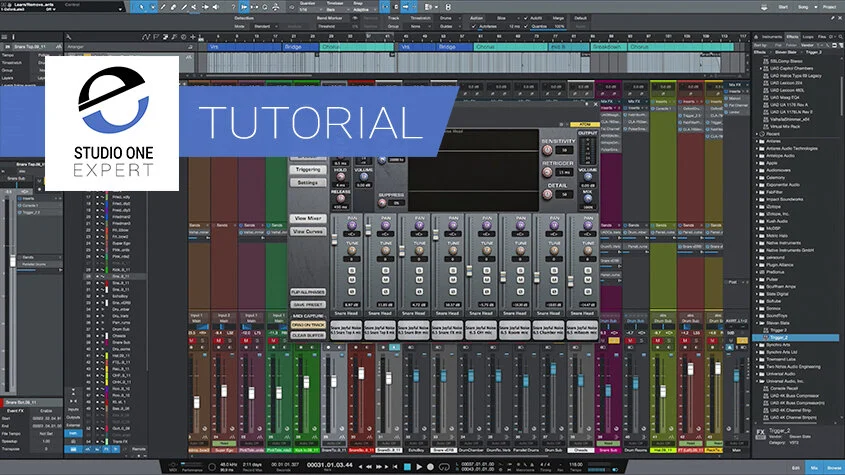Select the Paint pencil tool
845x475 pixels.
coord(184,7)
